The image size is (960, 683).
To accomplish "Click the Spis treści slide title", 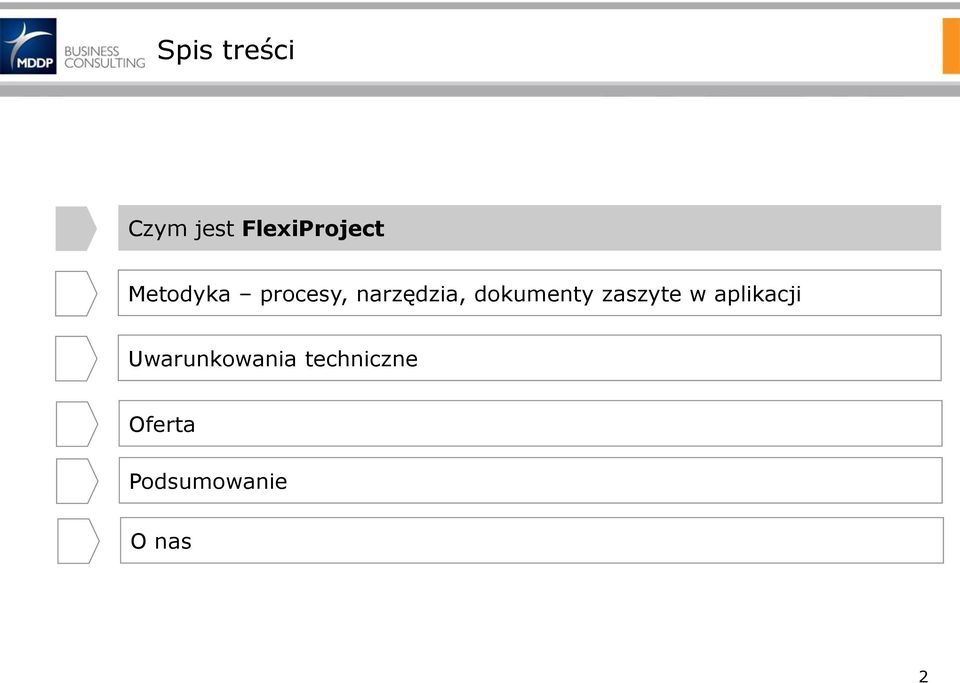I will 226,50.
